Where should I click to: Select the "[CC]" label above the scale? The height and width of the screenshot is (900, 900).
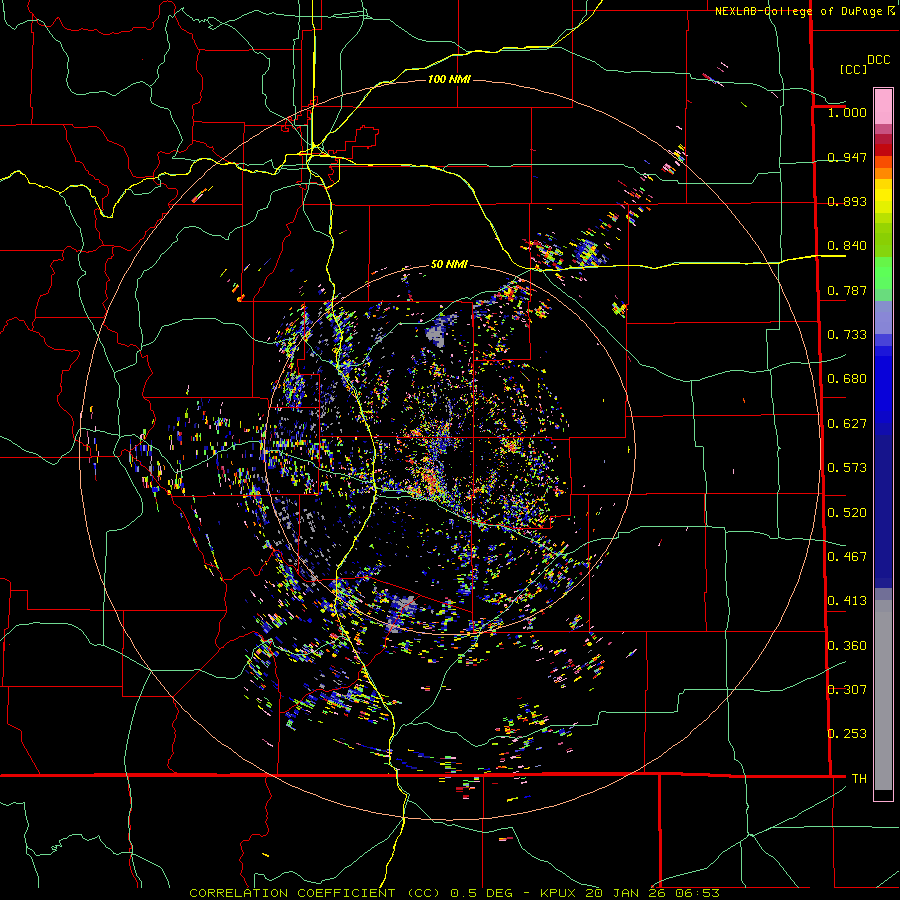click(853, 69)
